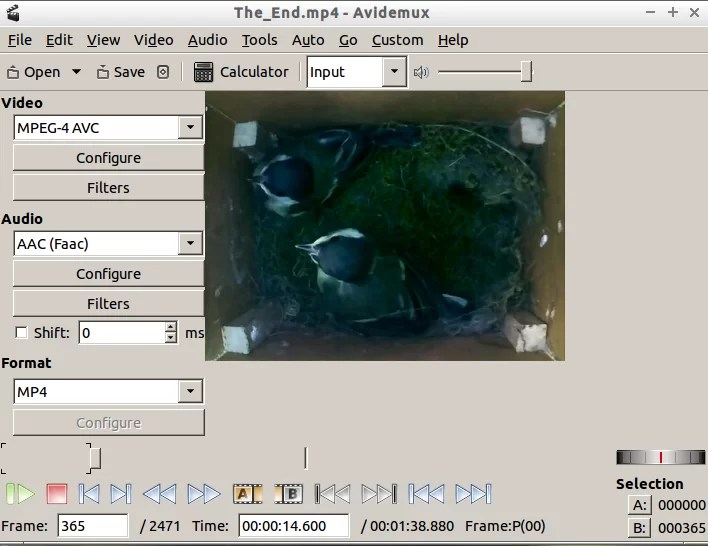This screenshot has height=546, width=708.
Task: Click Configure under Video section
Action: pos(108,158)
